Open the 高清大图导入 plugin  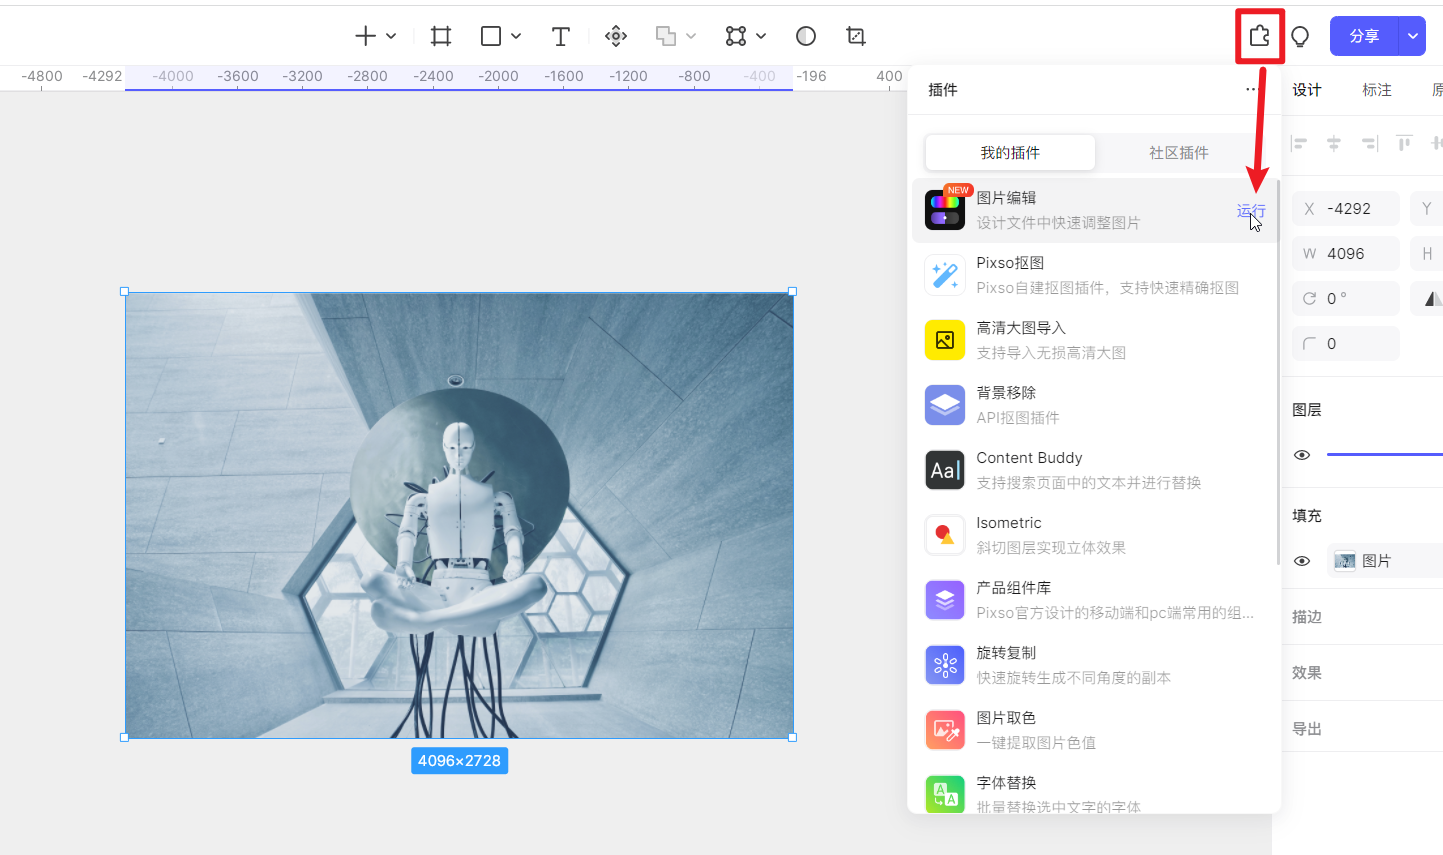pos(1096,340)
